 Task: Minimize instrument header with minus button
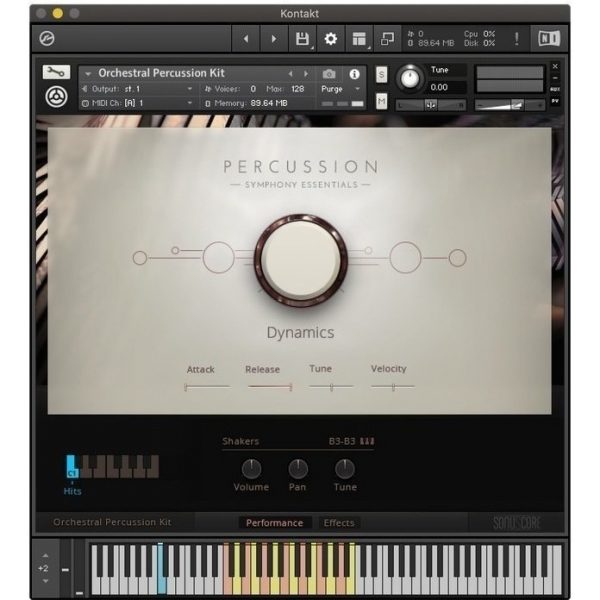point(555,78)
